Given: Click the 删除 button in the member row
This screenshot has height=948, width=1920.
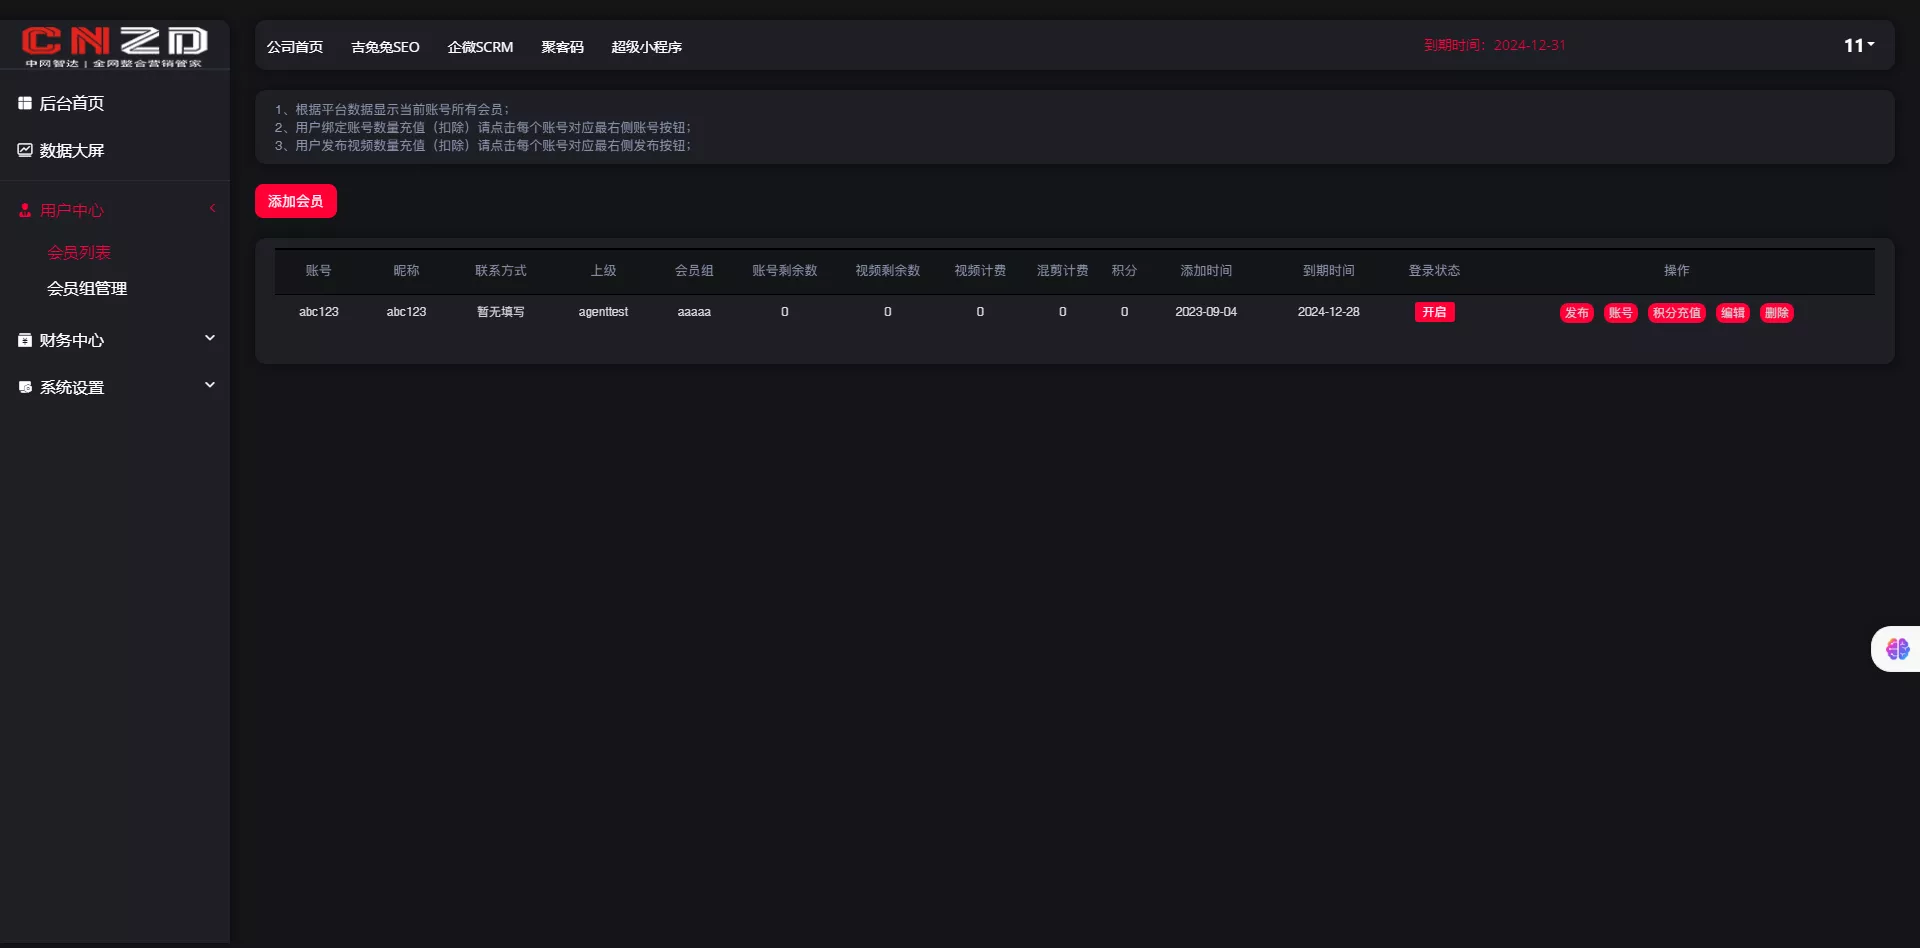Looking at the screenshot, I should (1776, 313).
